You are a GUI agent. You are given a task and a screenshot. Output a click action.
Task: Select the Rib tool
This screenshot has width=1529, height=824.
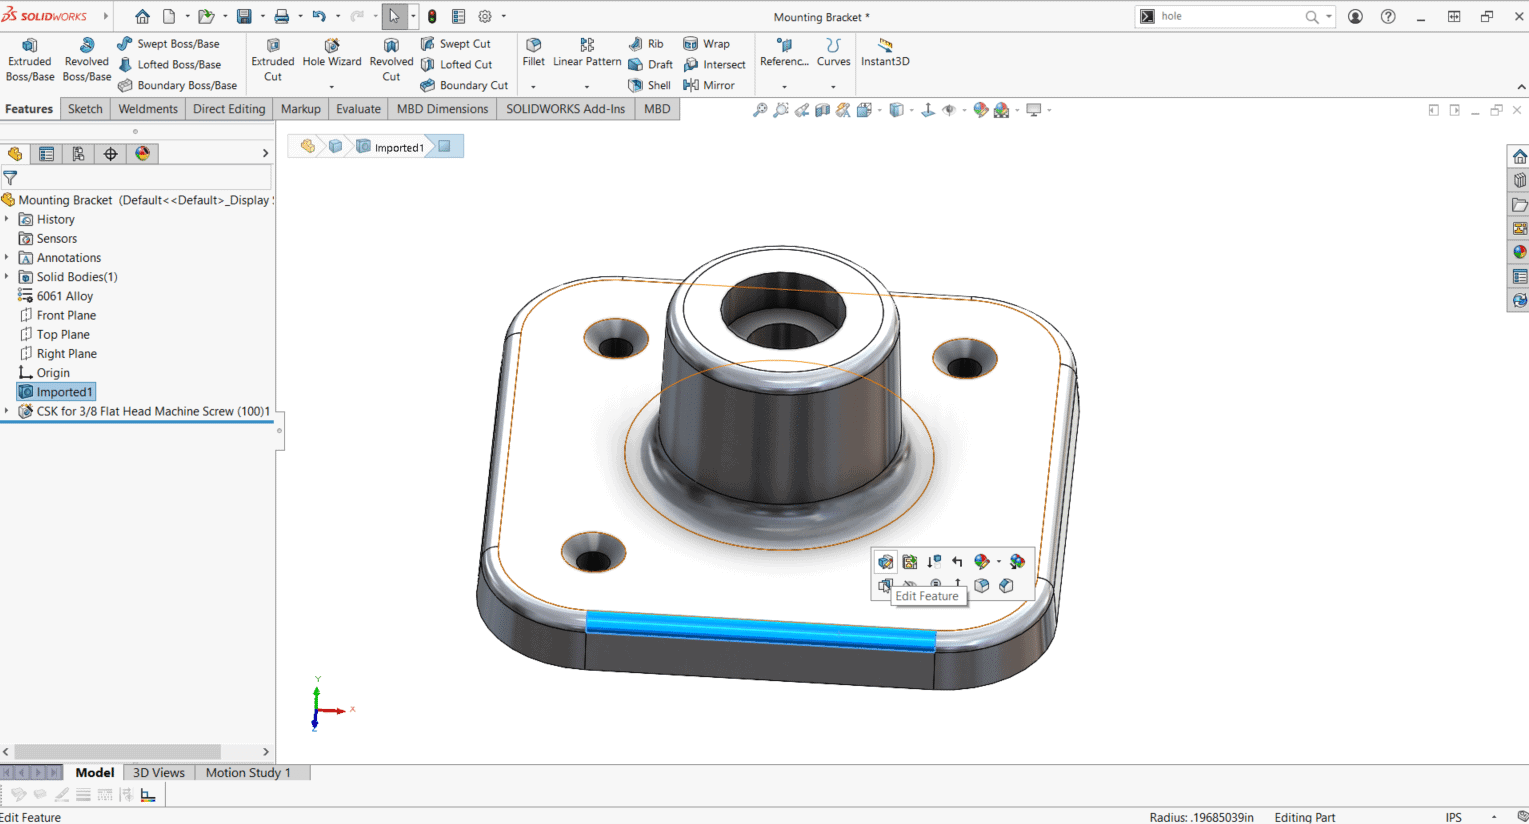(x=646, y=44)
